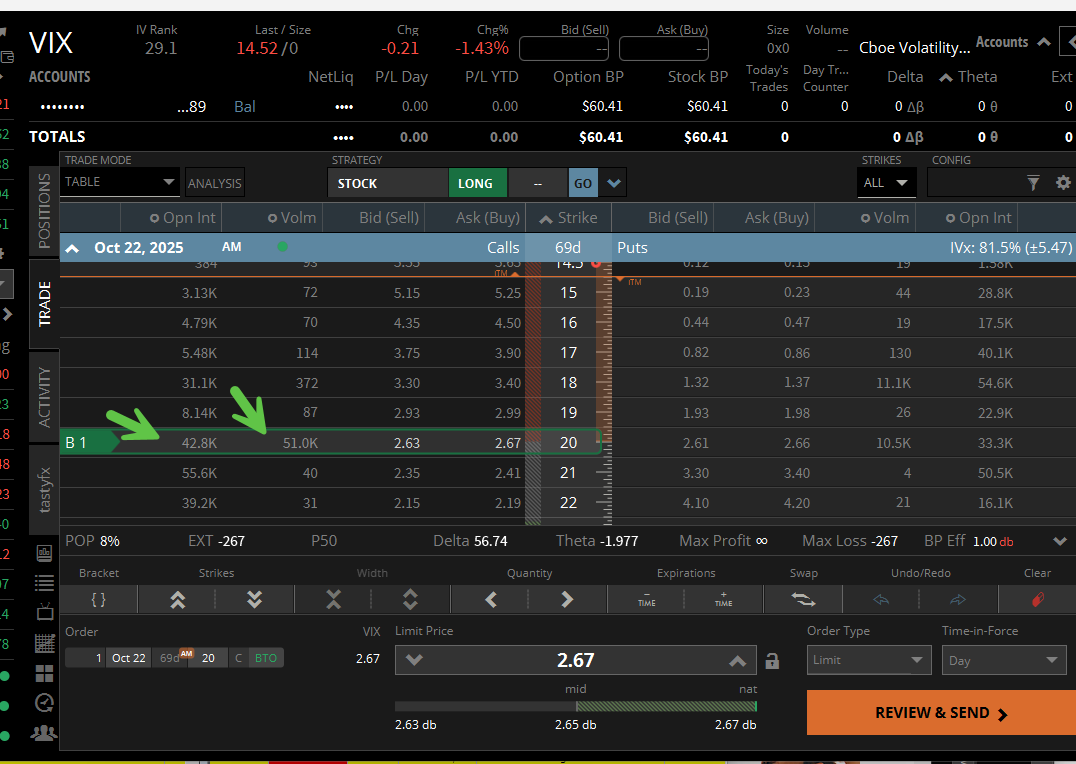The image size is (1076, 764).
Task: Toggle BTO action on order leg
Action: (266, 658)
